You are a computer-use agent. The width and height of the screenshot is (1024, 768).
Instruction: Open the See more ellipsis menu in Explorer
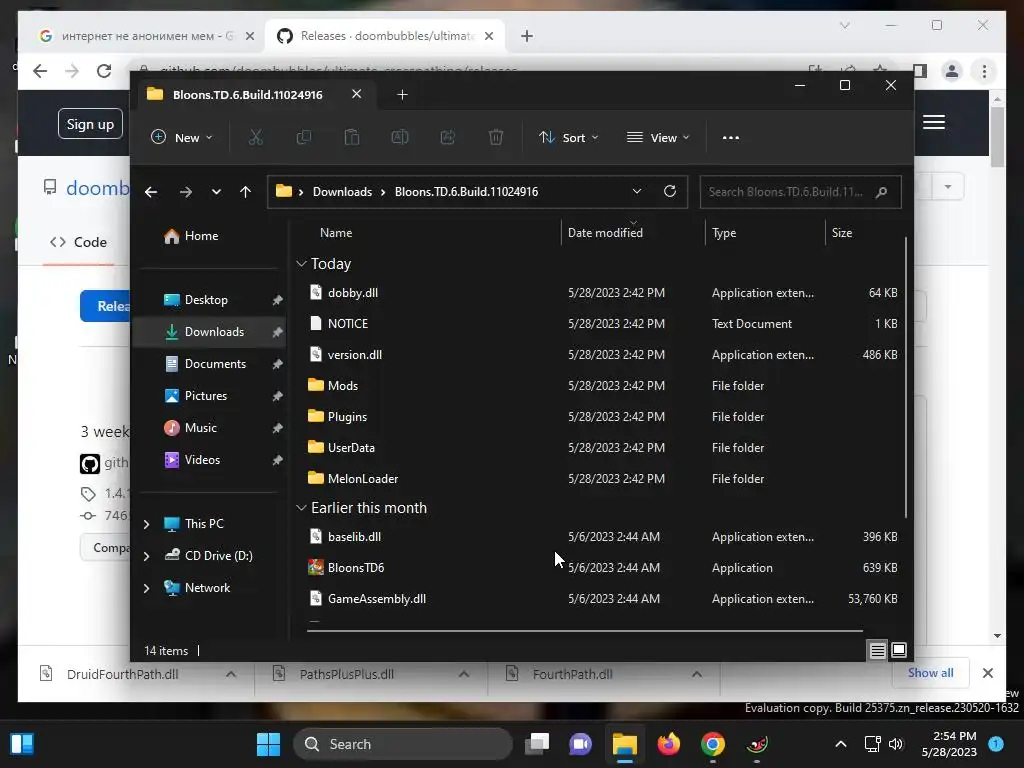pos(731,138)
